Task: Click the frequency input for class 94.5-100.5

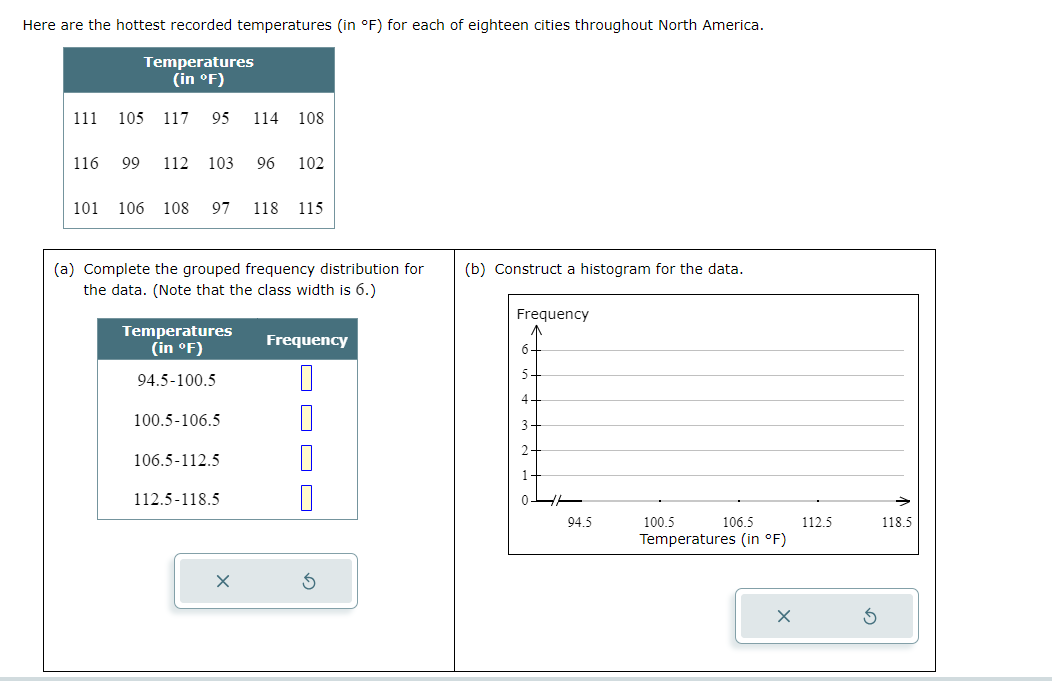Action: 307,379
